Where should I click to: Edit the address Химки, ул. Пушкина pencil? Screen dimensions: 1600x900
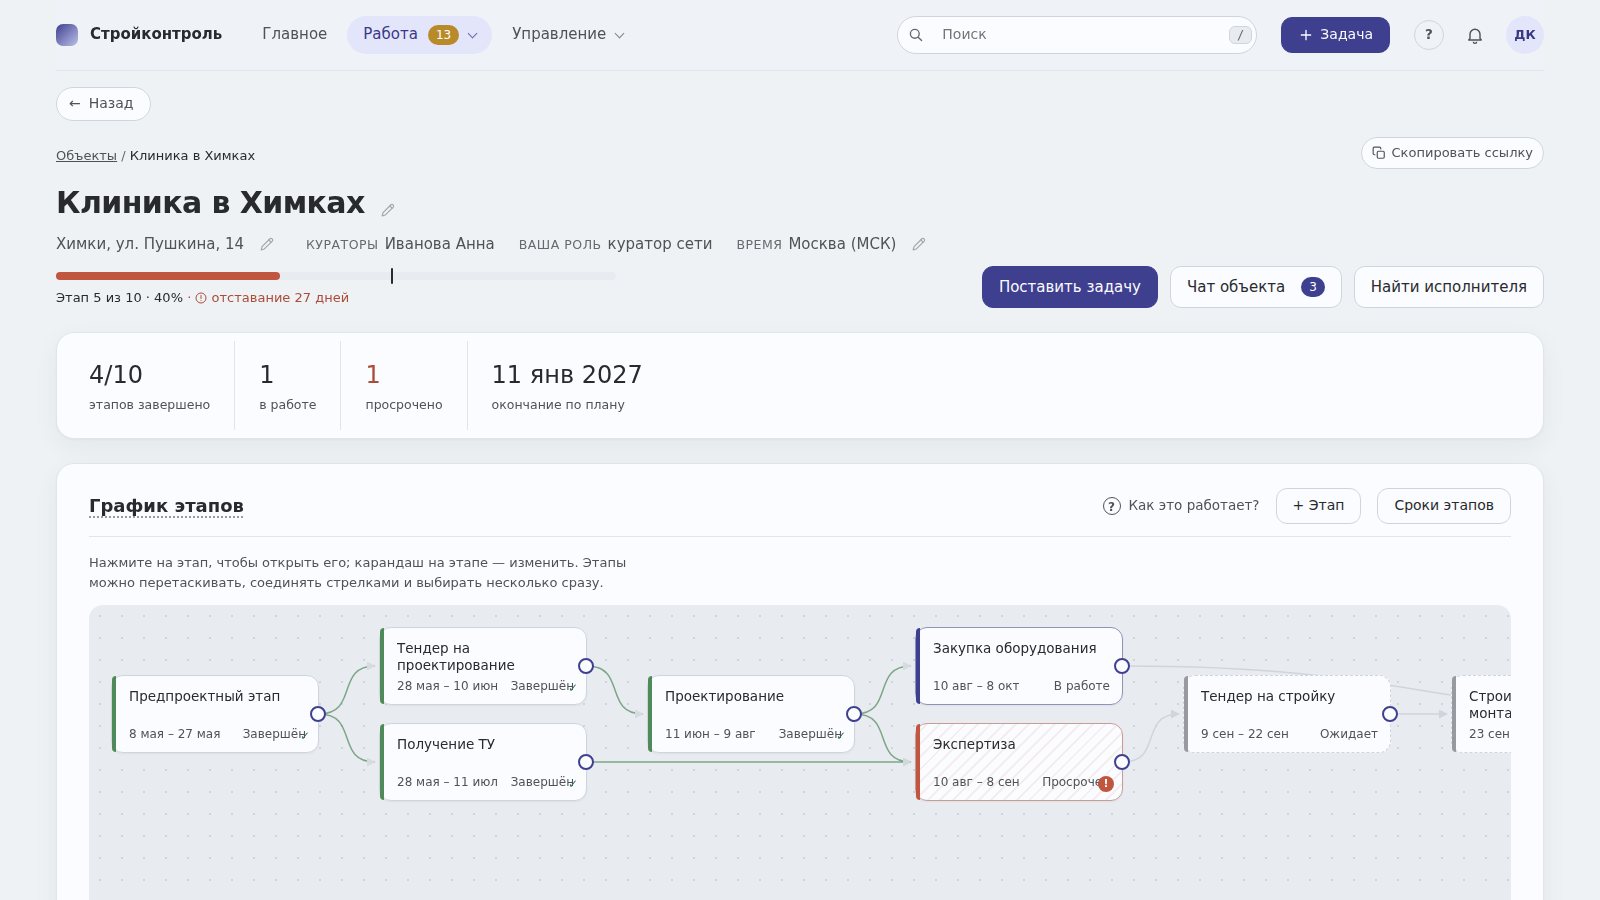(267, 244)
